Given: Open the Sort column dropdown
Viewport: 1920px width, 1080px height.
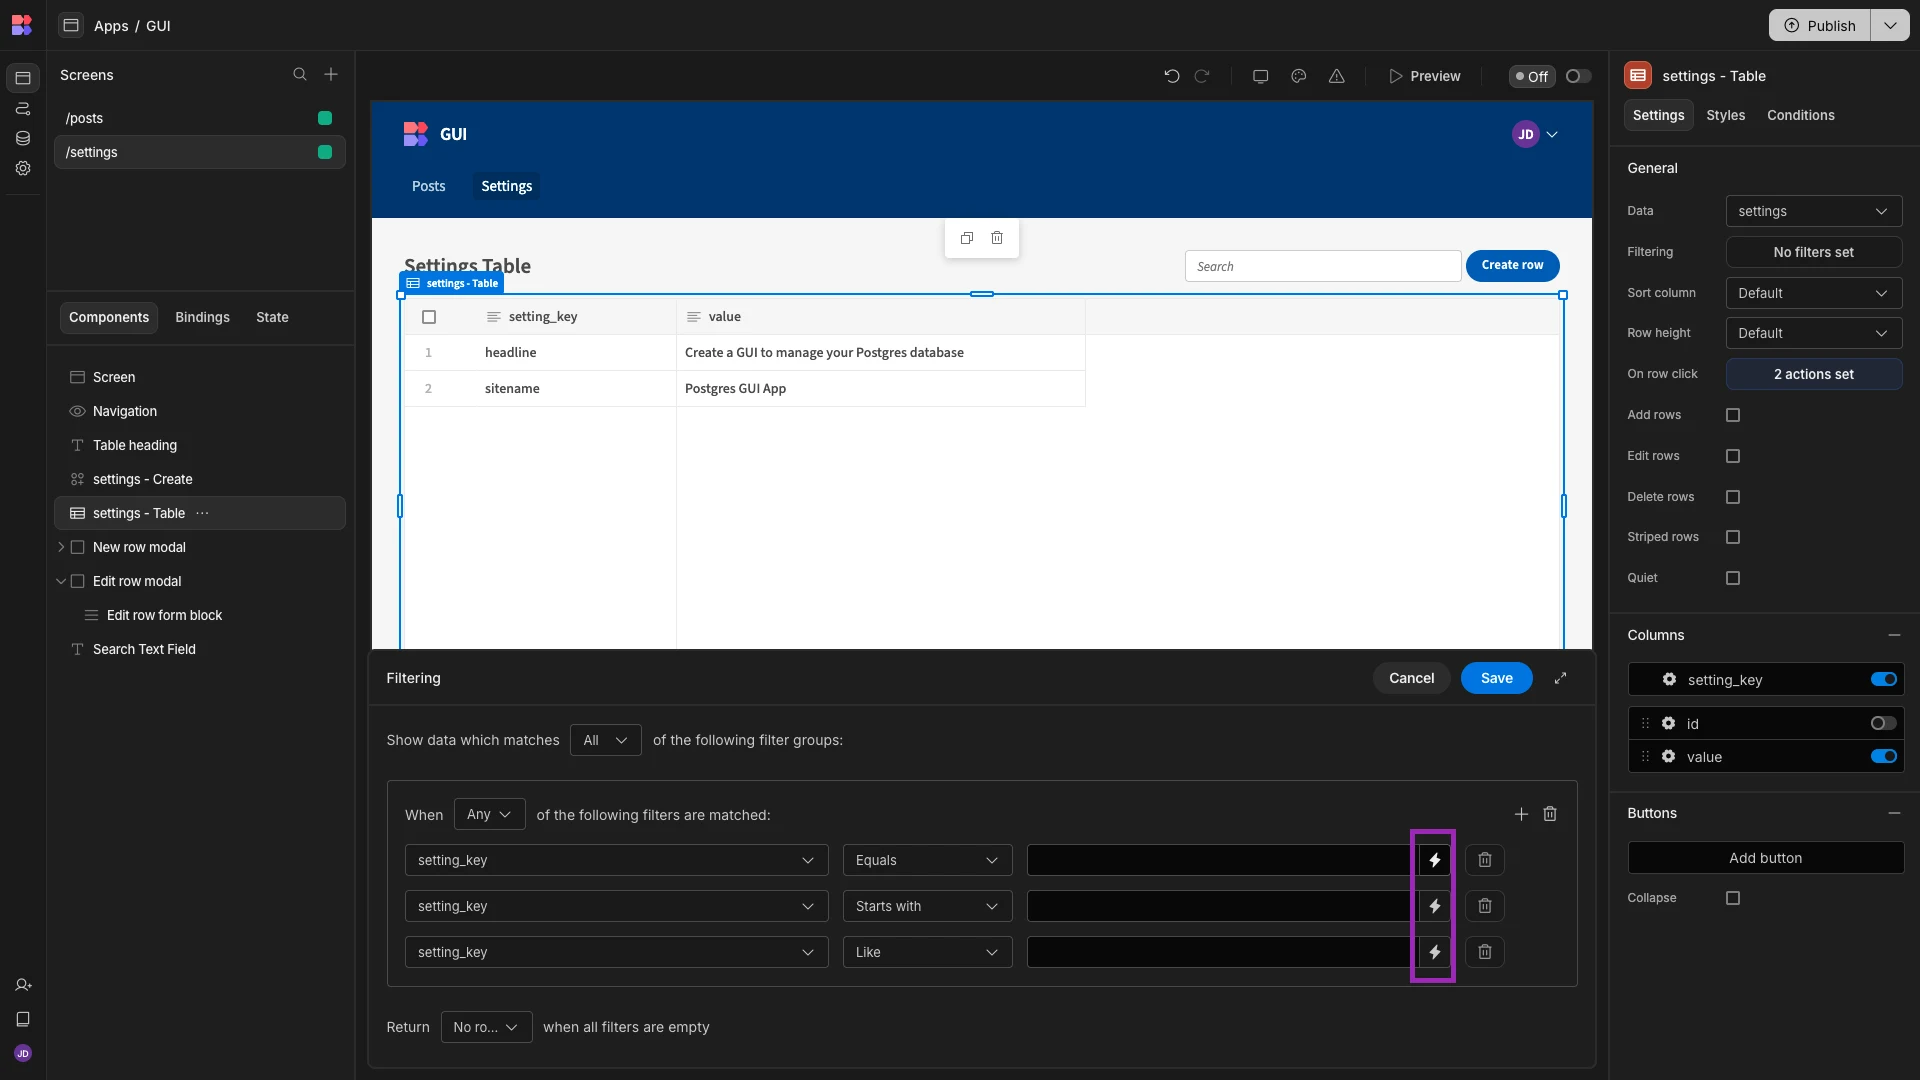Looking at the screenshot, I should pyautogui.click(x=1813, y=293).
